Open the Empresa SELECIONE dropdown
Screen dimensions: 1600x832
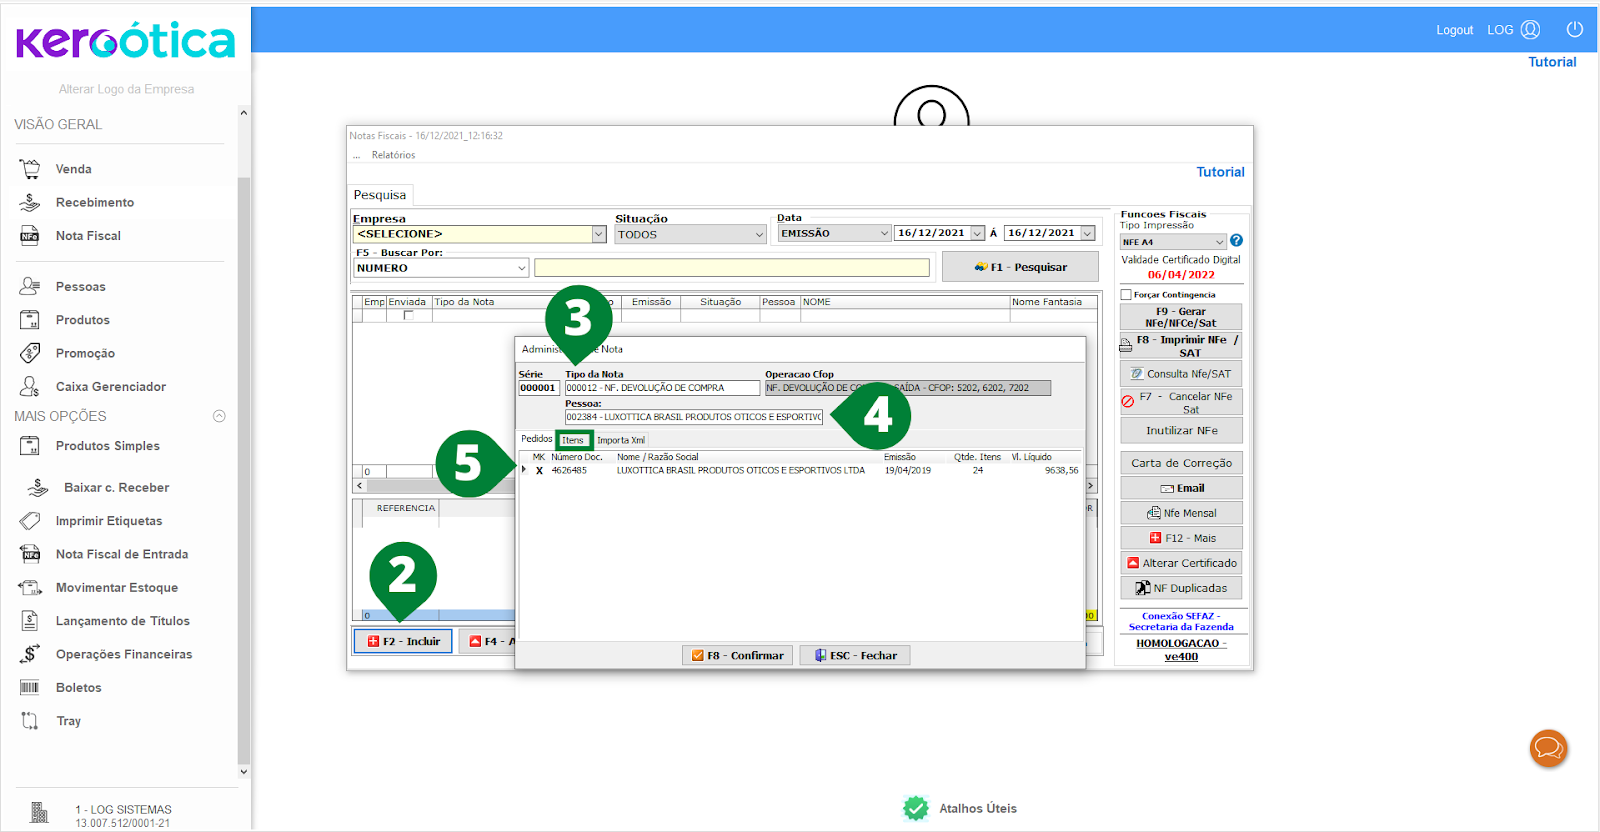click(599, 234)
